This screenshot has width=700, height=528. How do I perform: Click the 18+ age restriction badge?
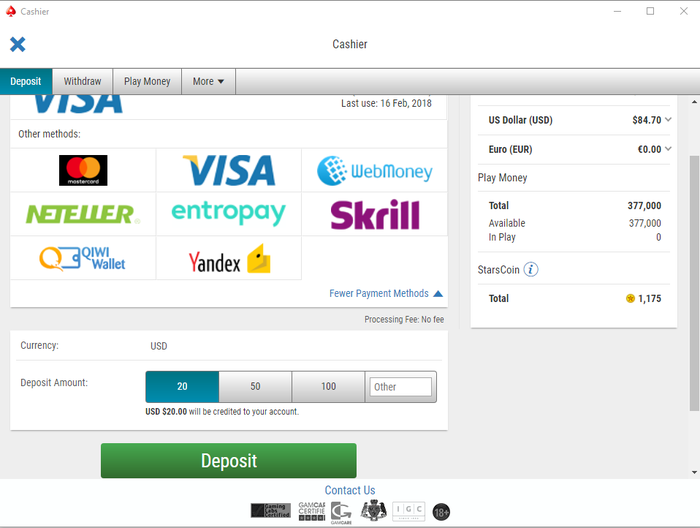(x=441, y=512)
